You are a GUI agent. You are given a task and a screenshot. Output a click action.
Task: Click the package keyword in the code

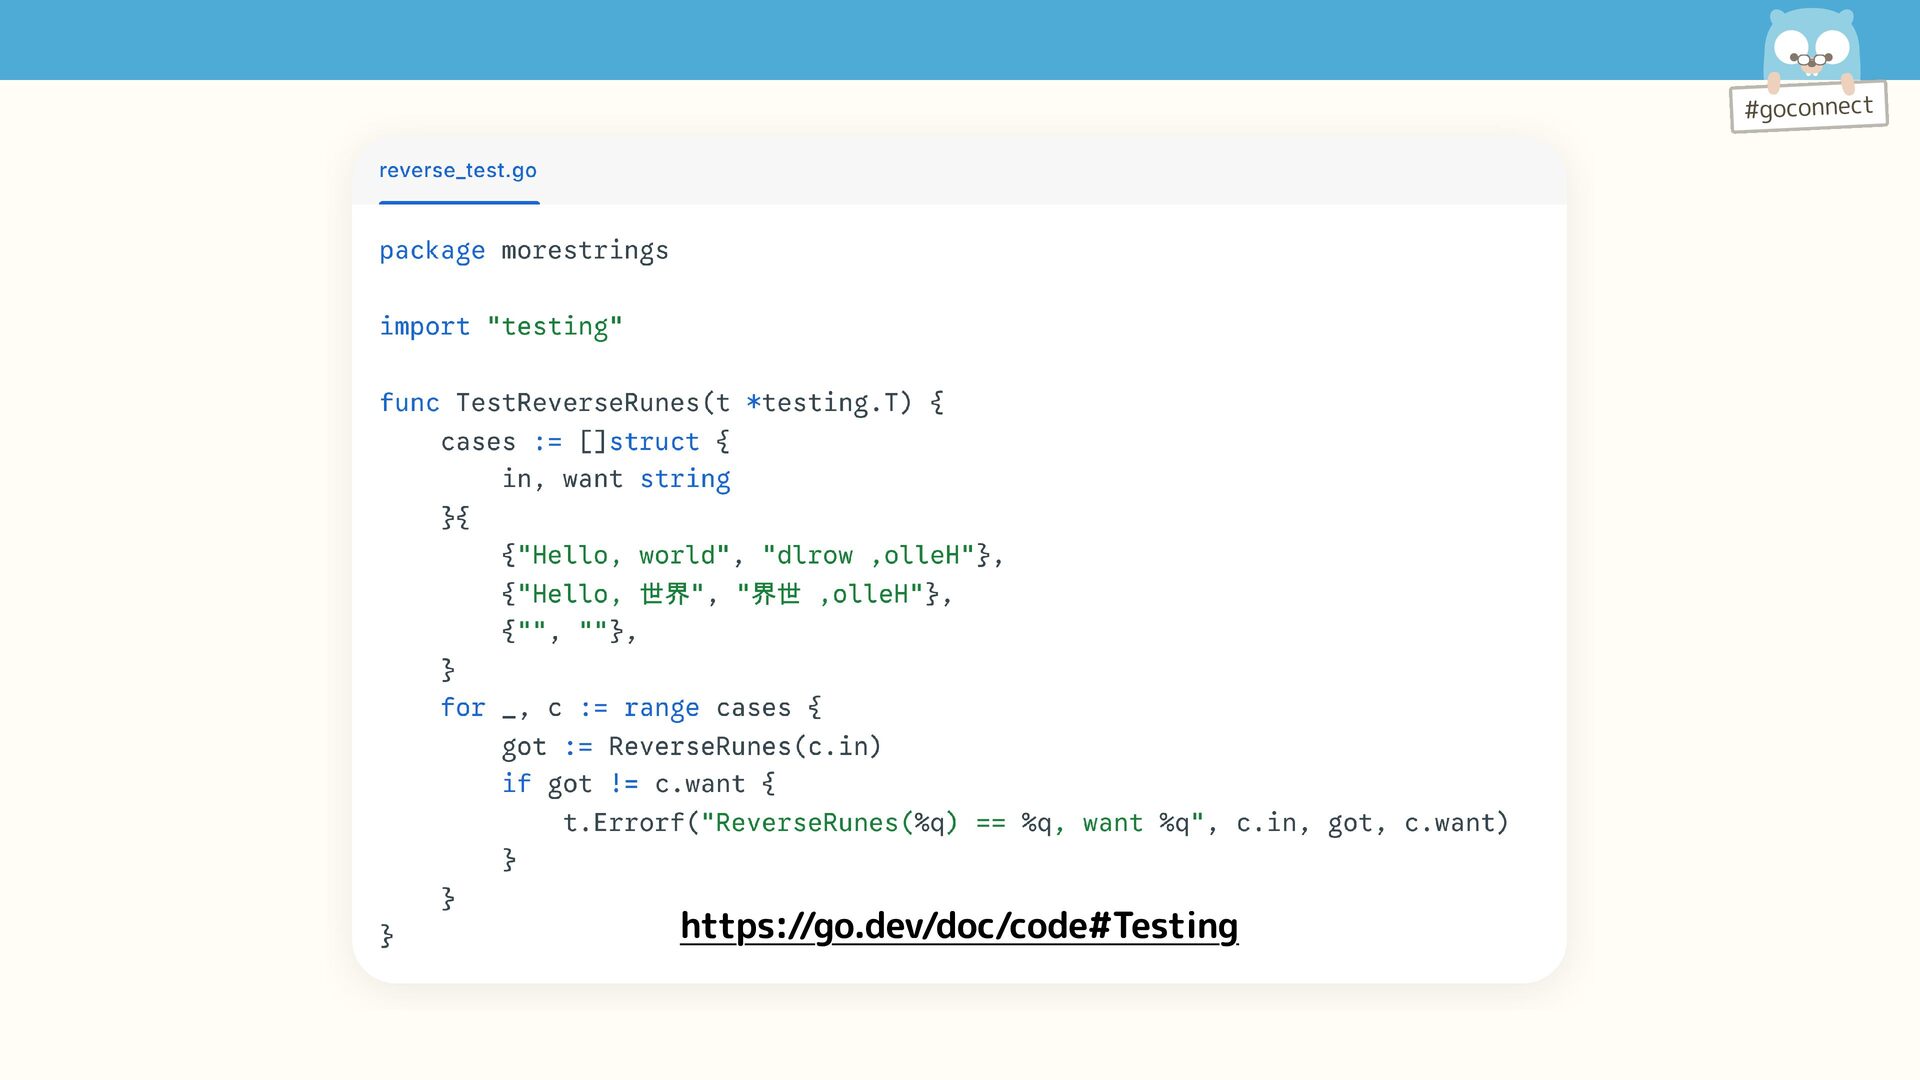[432, 251]
